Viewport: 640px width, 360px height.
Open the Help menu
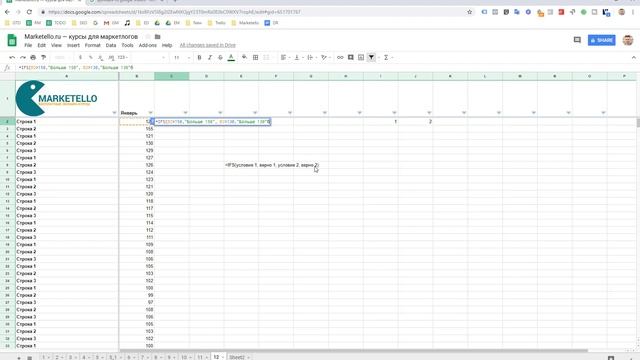coord(167,45)
